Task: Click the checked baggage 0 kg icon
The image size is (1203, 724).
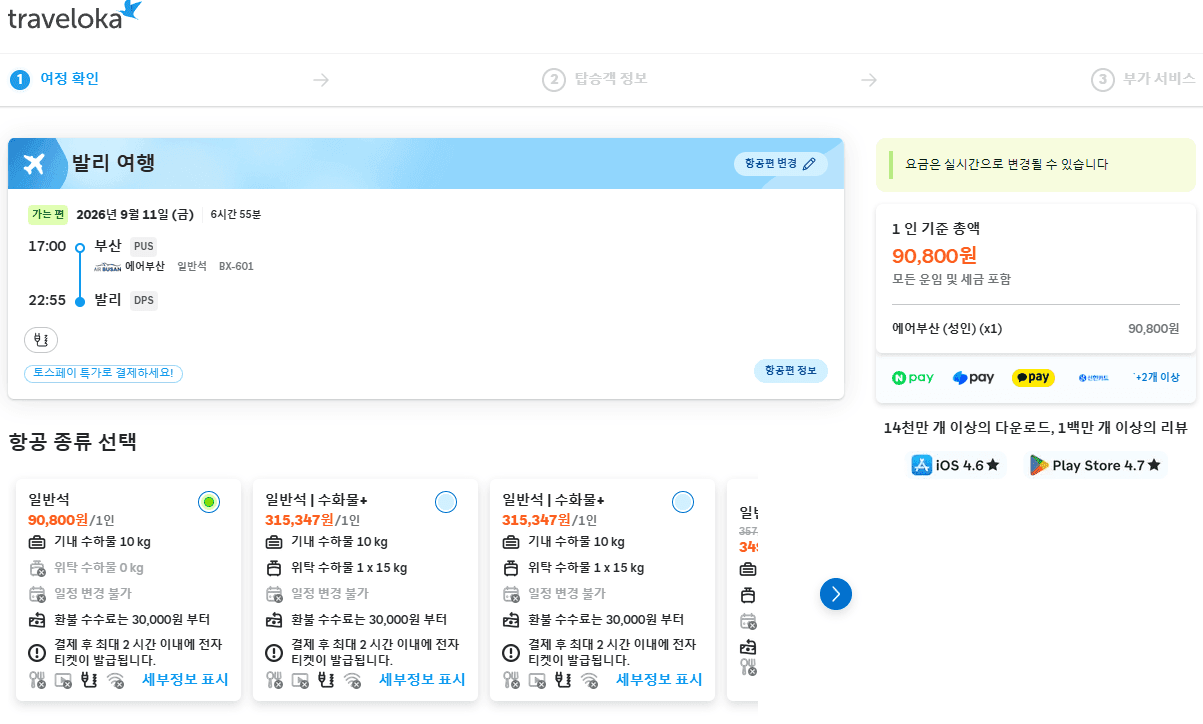Action: tap(38, 568)
